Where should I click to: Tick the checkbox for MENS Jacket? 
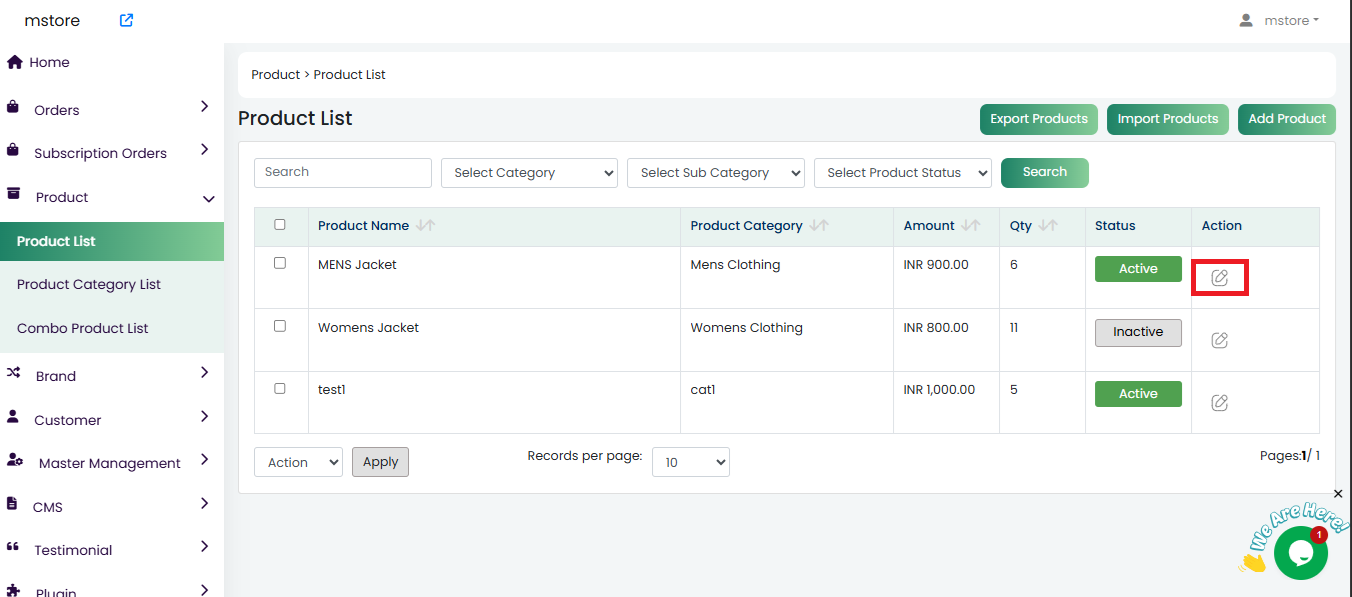280,263
